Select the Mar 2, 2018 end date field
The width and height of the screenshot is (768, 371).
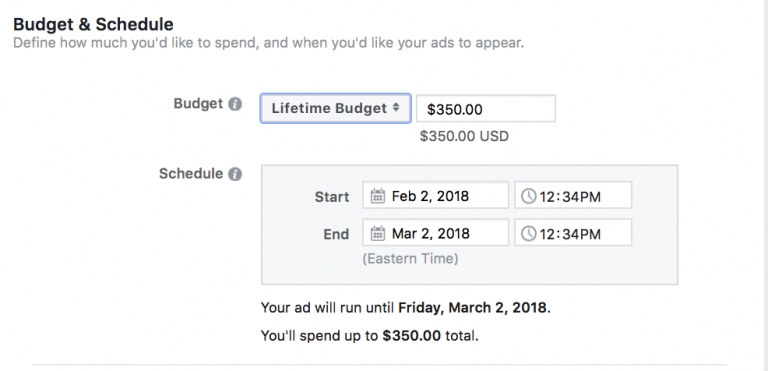435,232
